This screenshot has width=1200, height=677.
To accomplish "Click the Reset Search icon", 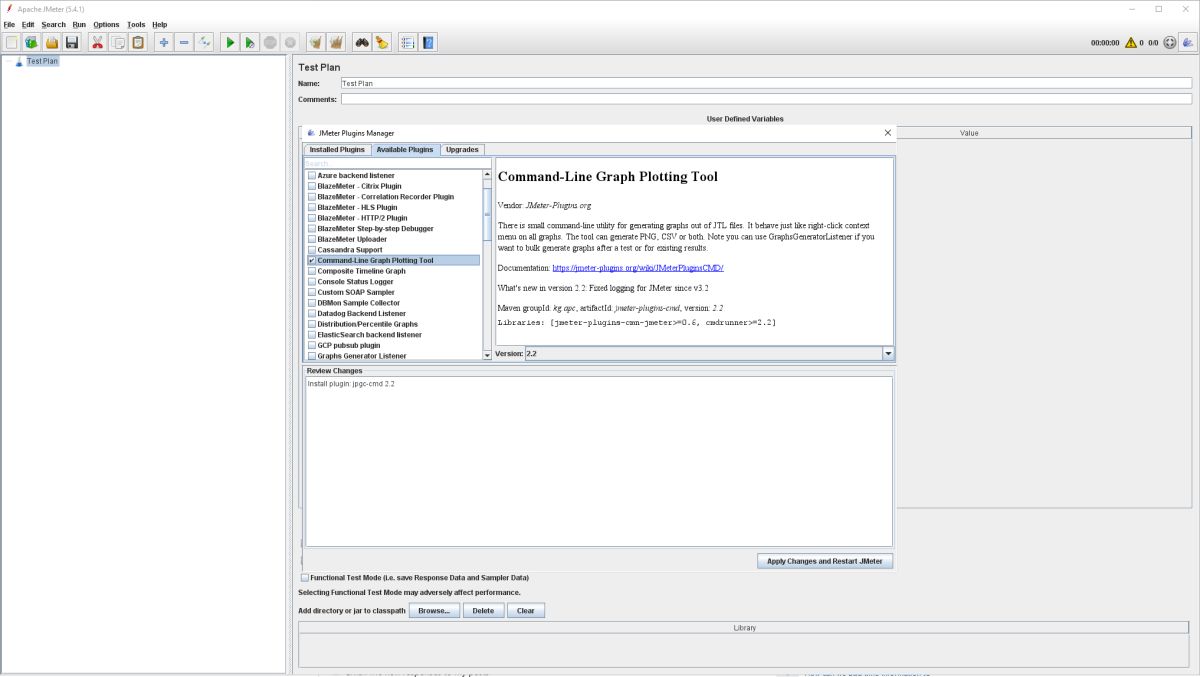I will [x=382, y=42].
